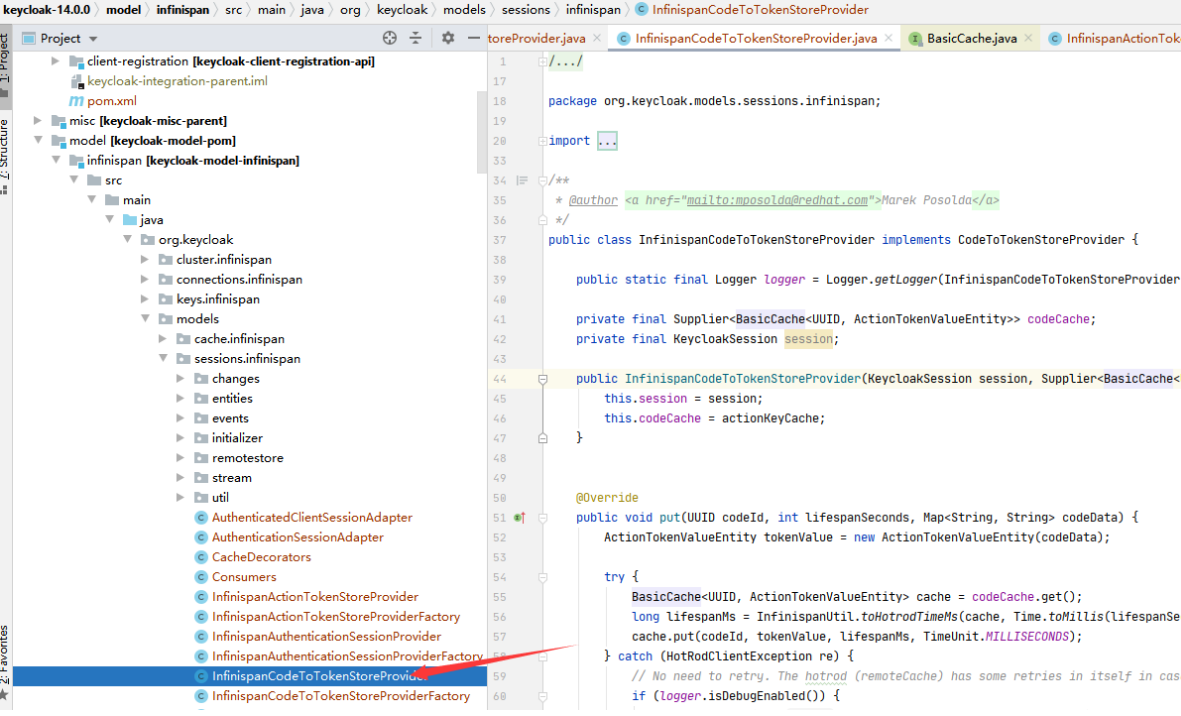The image size is (1181, 716).
Task: Expand the folded header comment on line 1
Action: tap(566, 62)
